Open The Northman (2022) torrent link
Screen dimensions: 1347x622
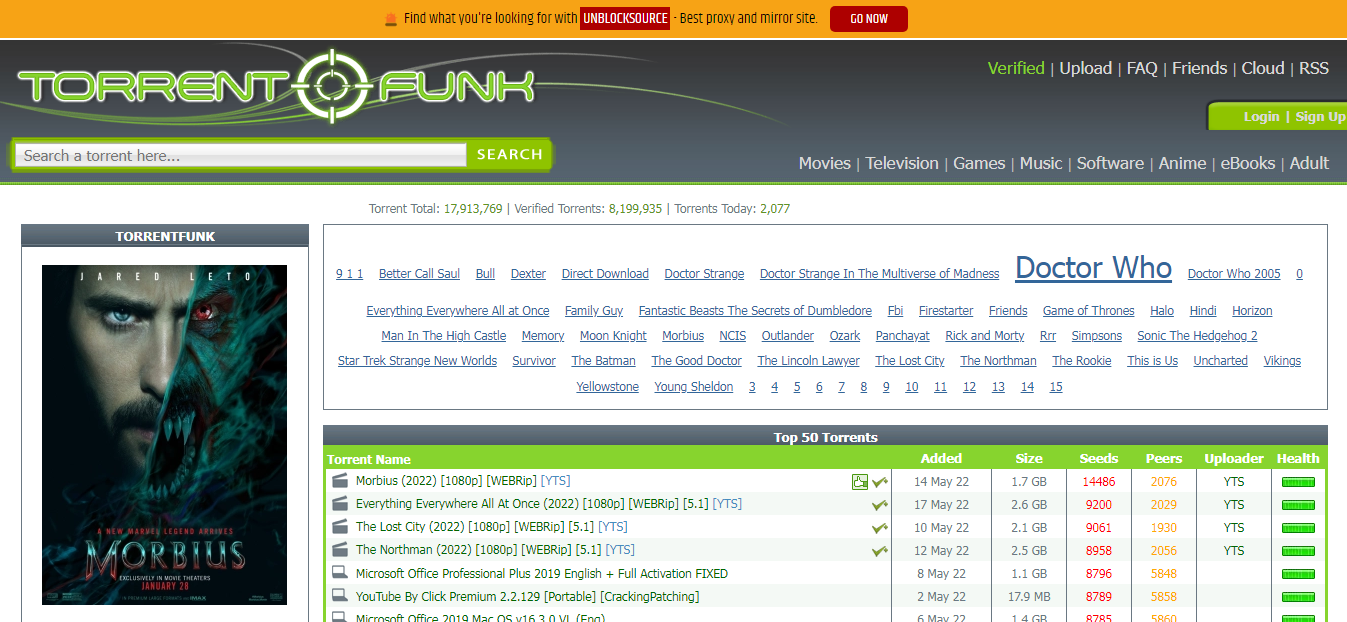tap(495, 550)
